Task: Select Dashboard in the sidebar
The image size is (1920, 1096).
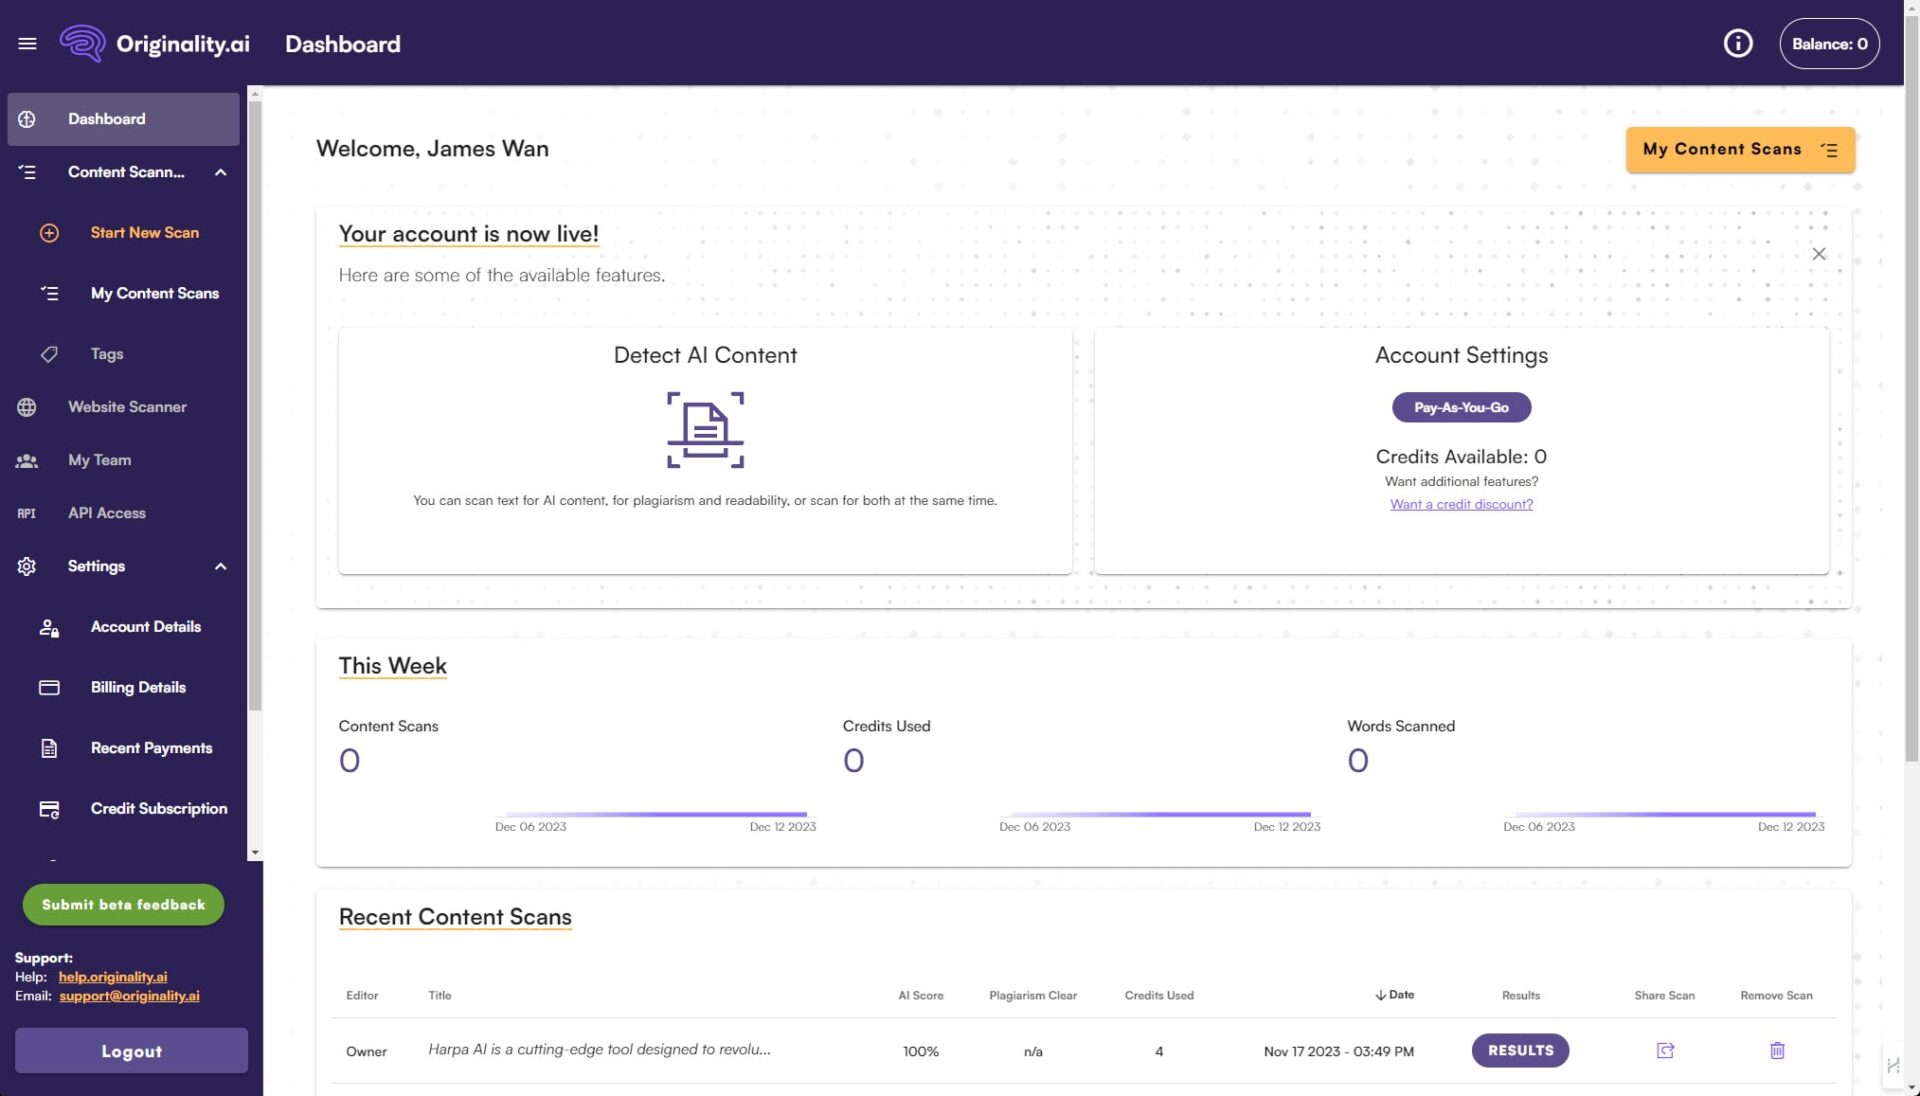Action: pos(123,119)
